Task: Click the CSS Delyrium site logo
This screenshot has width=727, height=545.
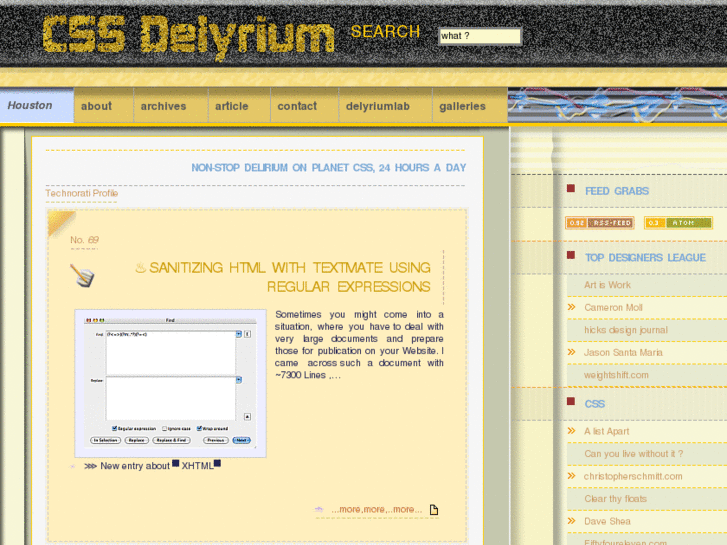Action: pyautogui.click(x=189, y=36)
